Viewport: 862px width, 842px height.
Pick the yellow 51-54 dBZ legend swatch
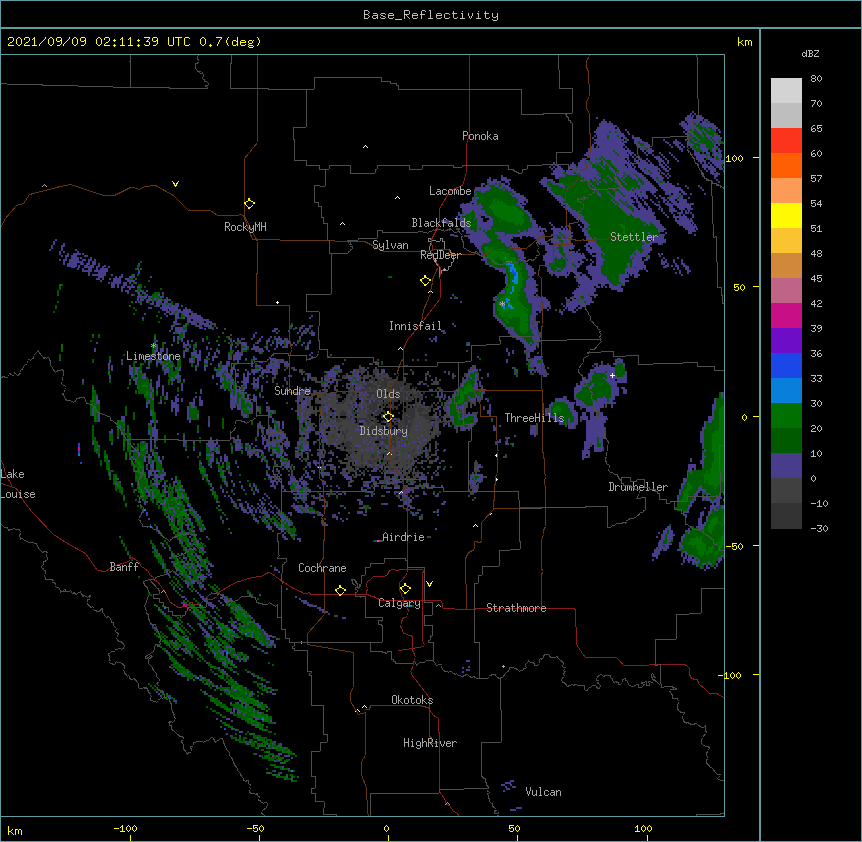tap(786, 215)
